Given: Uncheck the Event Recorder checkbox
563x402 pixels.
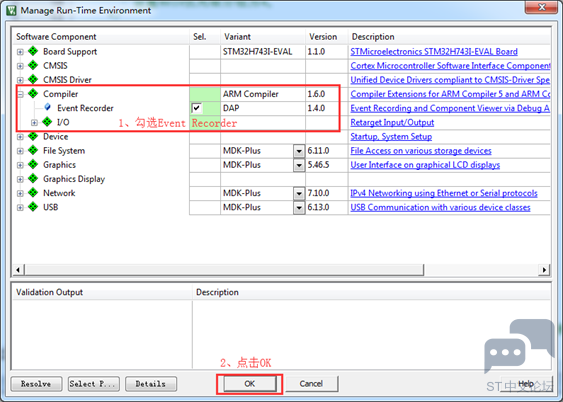Looking at the screenshot, I should [x=197, y=108].
